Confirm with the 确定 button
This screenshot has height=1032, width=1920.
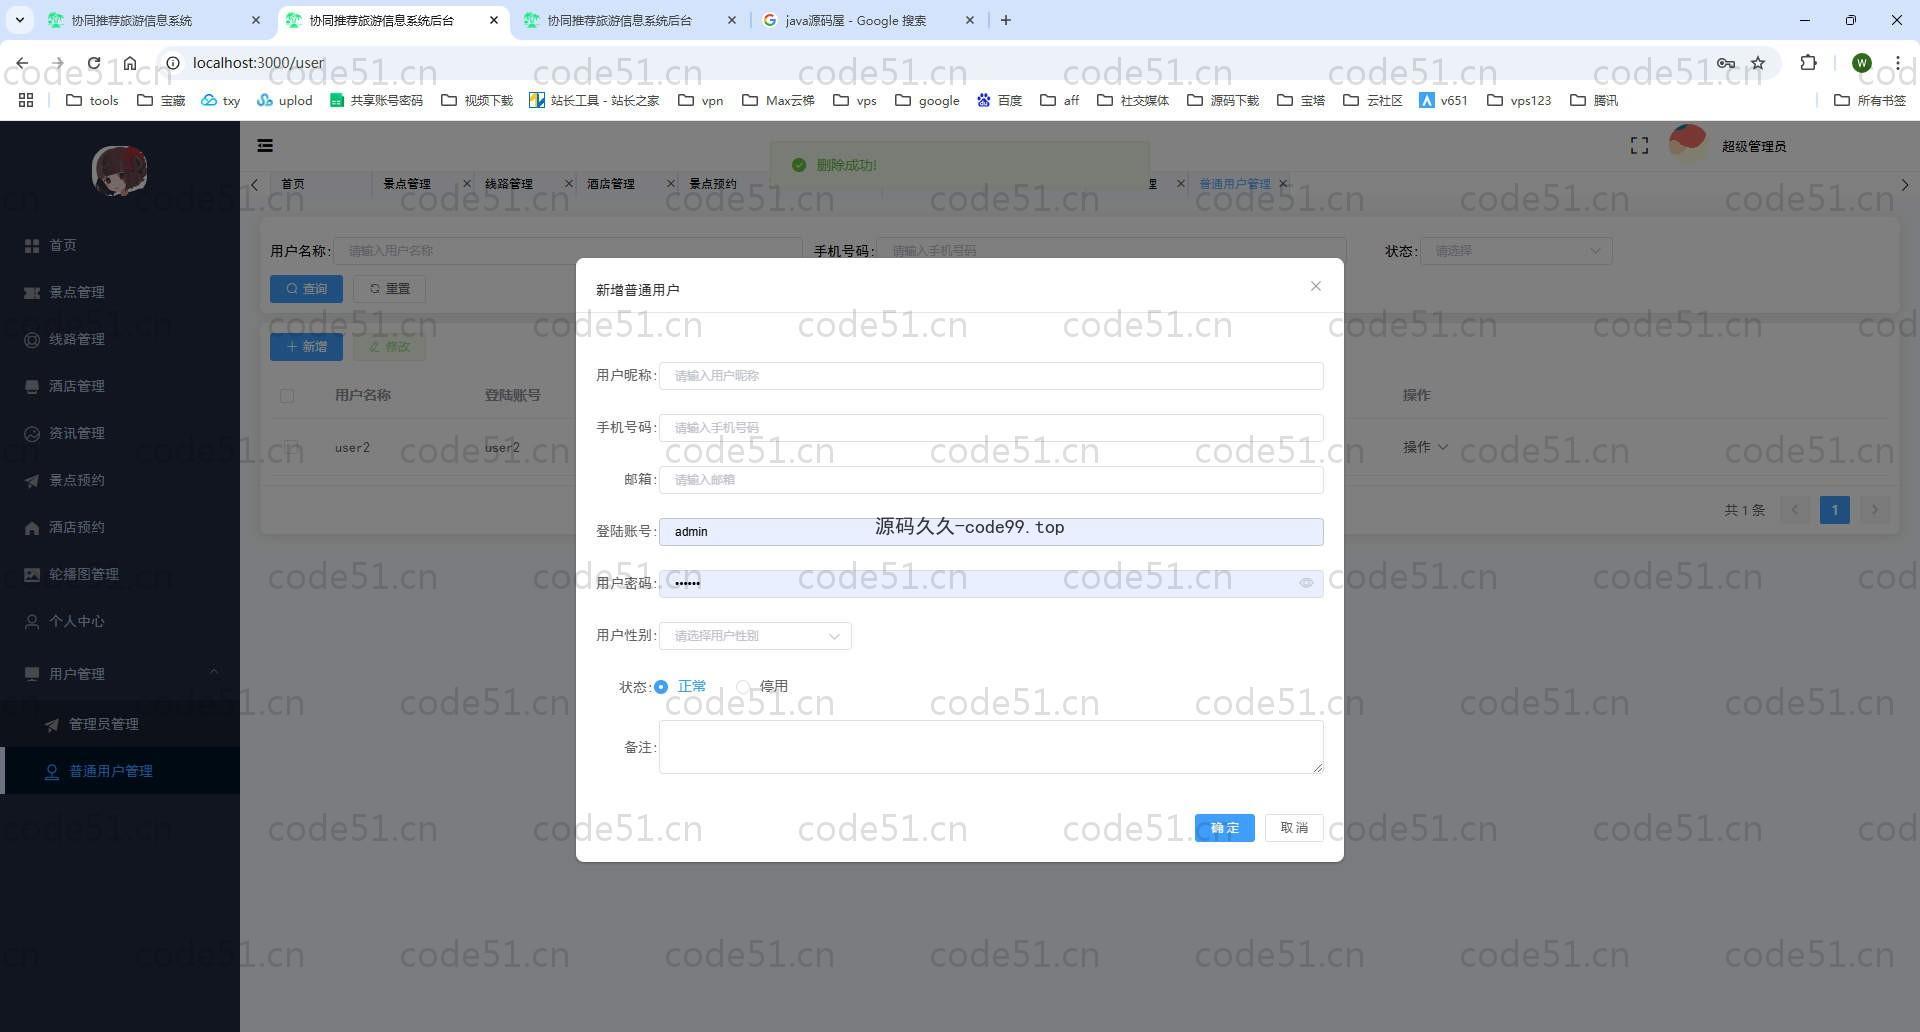[1224, 828]
